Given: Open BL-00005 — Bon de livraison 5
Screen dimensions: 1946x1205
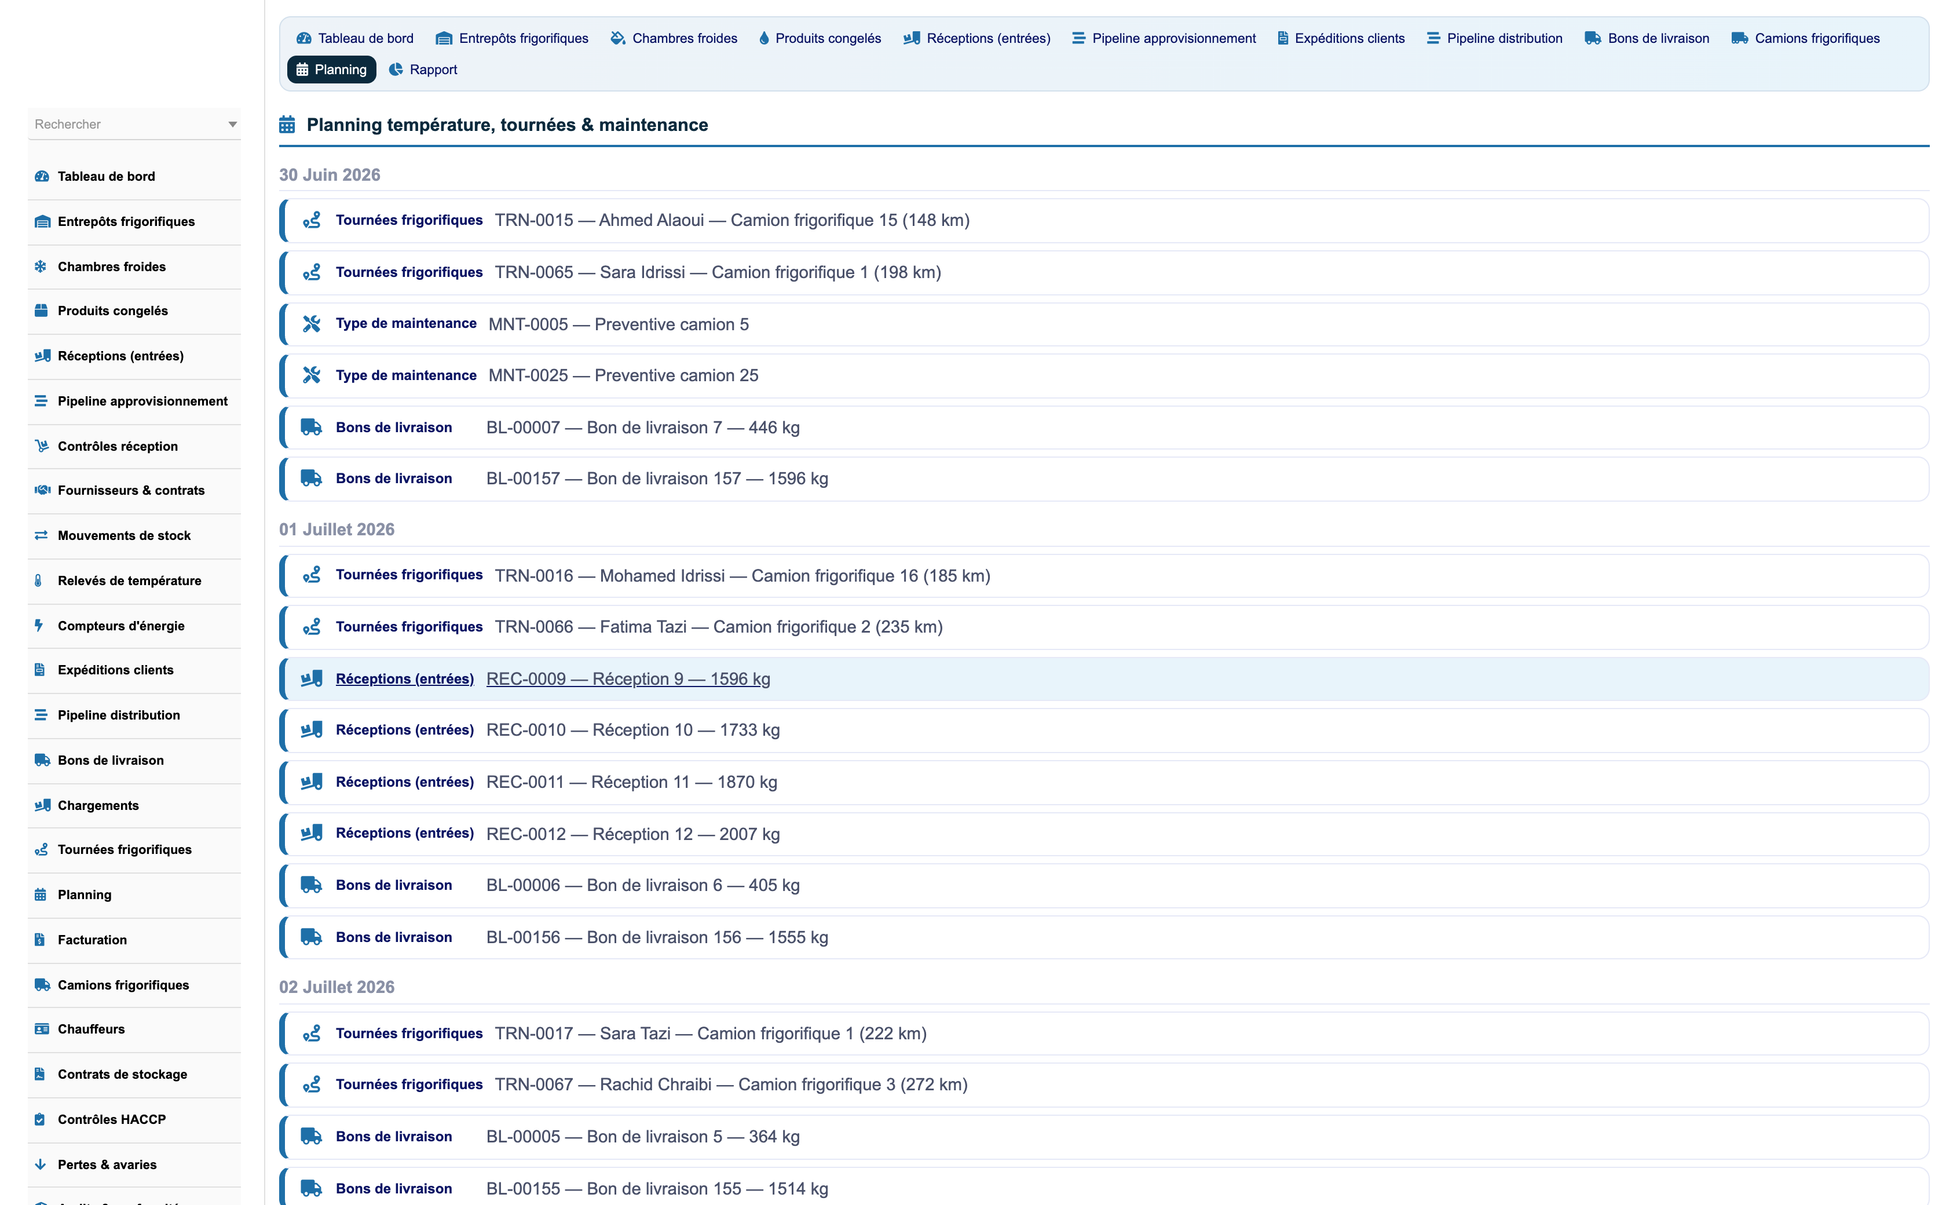Looking at the screenshot, I should coord(1104,1136).
